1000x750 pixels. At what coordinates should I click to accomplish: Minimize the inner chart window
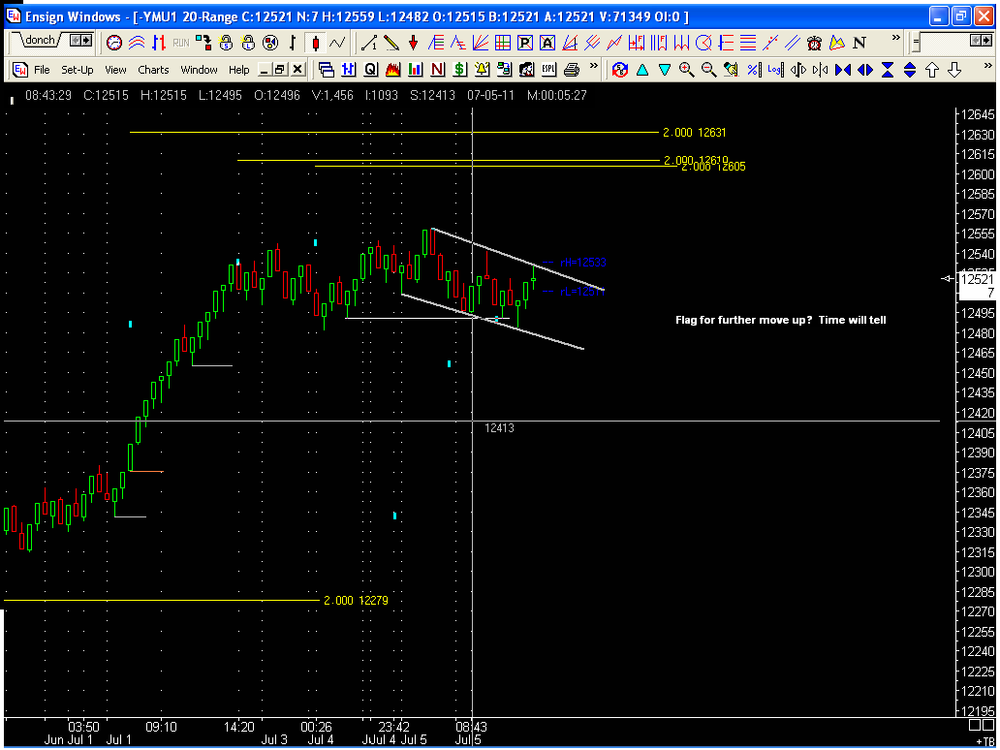265,69
